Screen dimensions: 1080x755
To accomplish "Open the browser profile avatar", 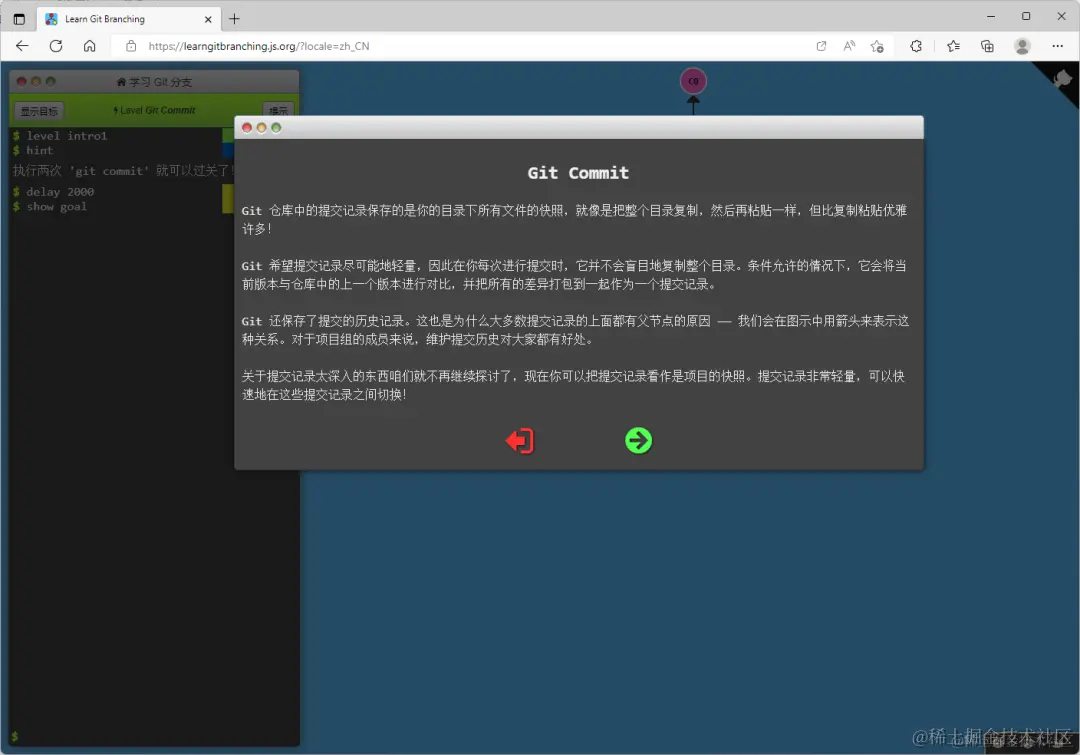I will [x=1022, y=46].
